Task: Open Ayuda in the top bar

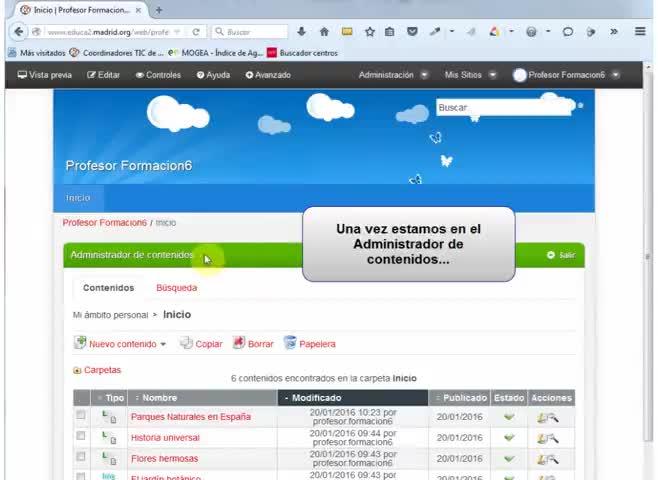Action: coord(214,75)
